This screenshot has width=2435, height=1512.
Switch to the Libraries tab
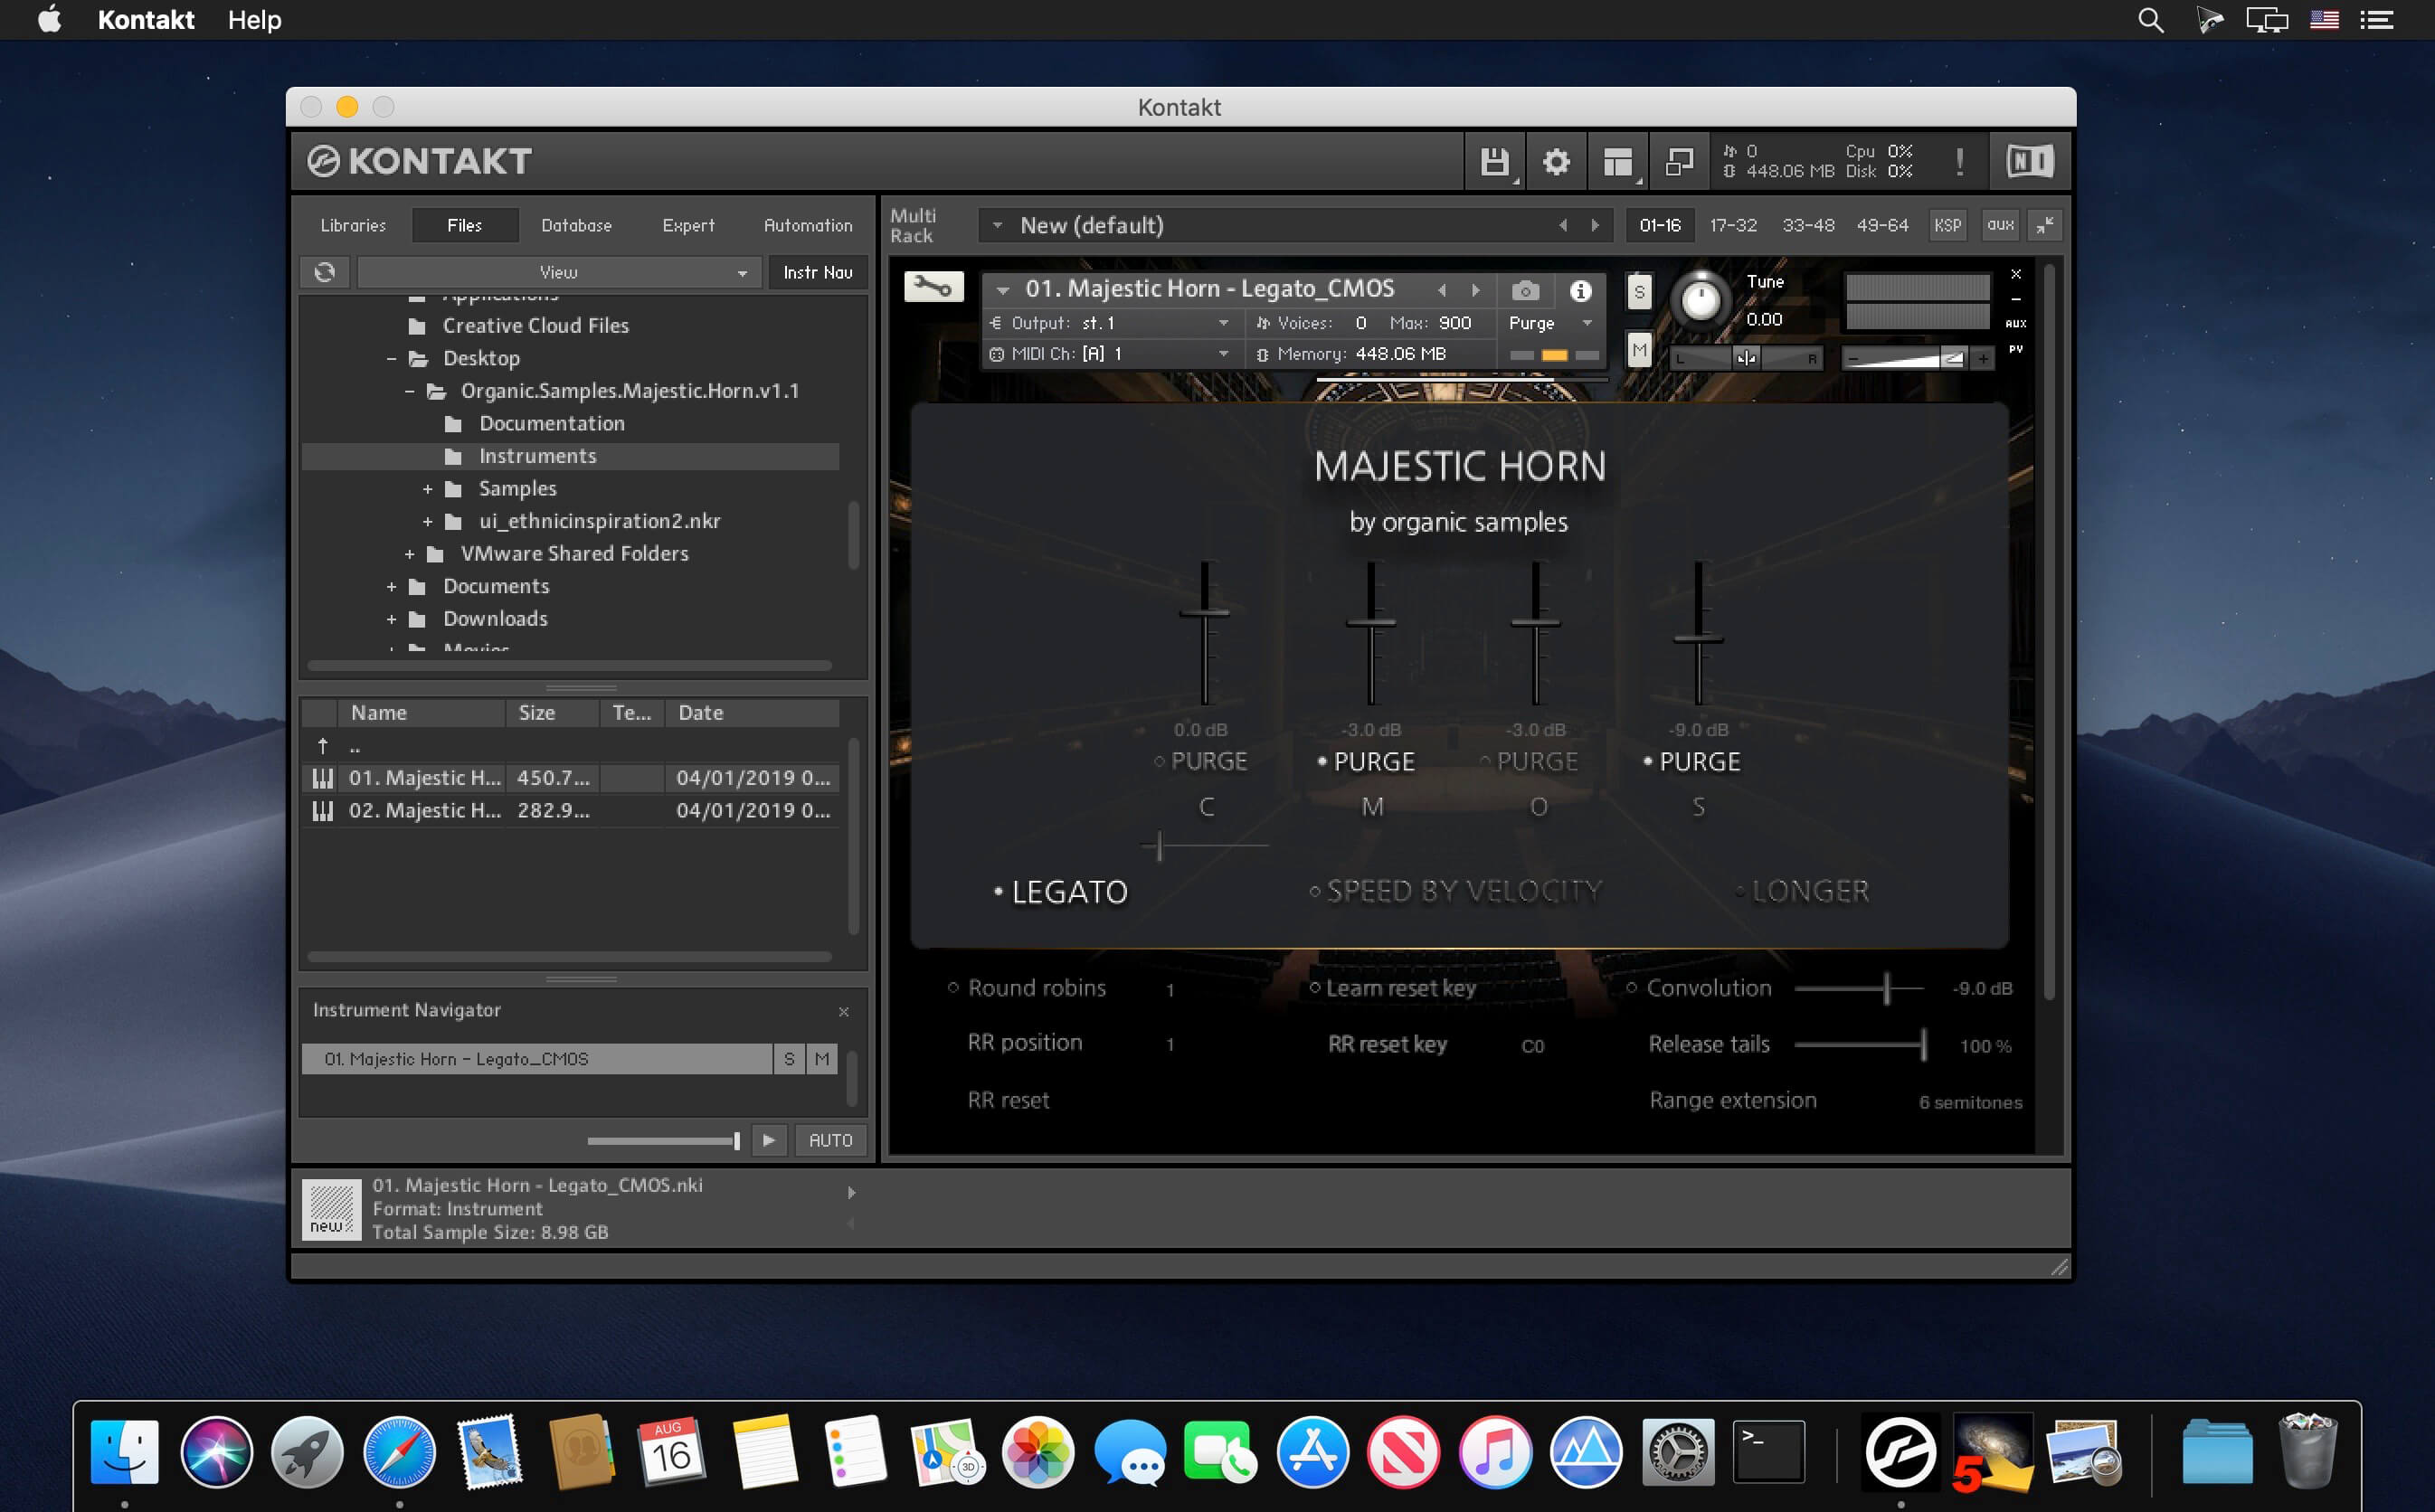353,226
